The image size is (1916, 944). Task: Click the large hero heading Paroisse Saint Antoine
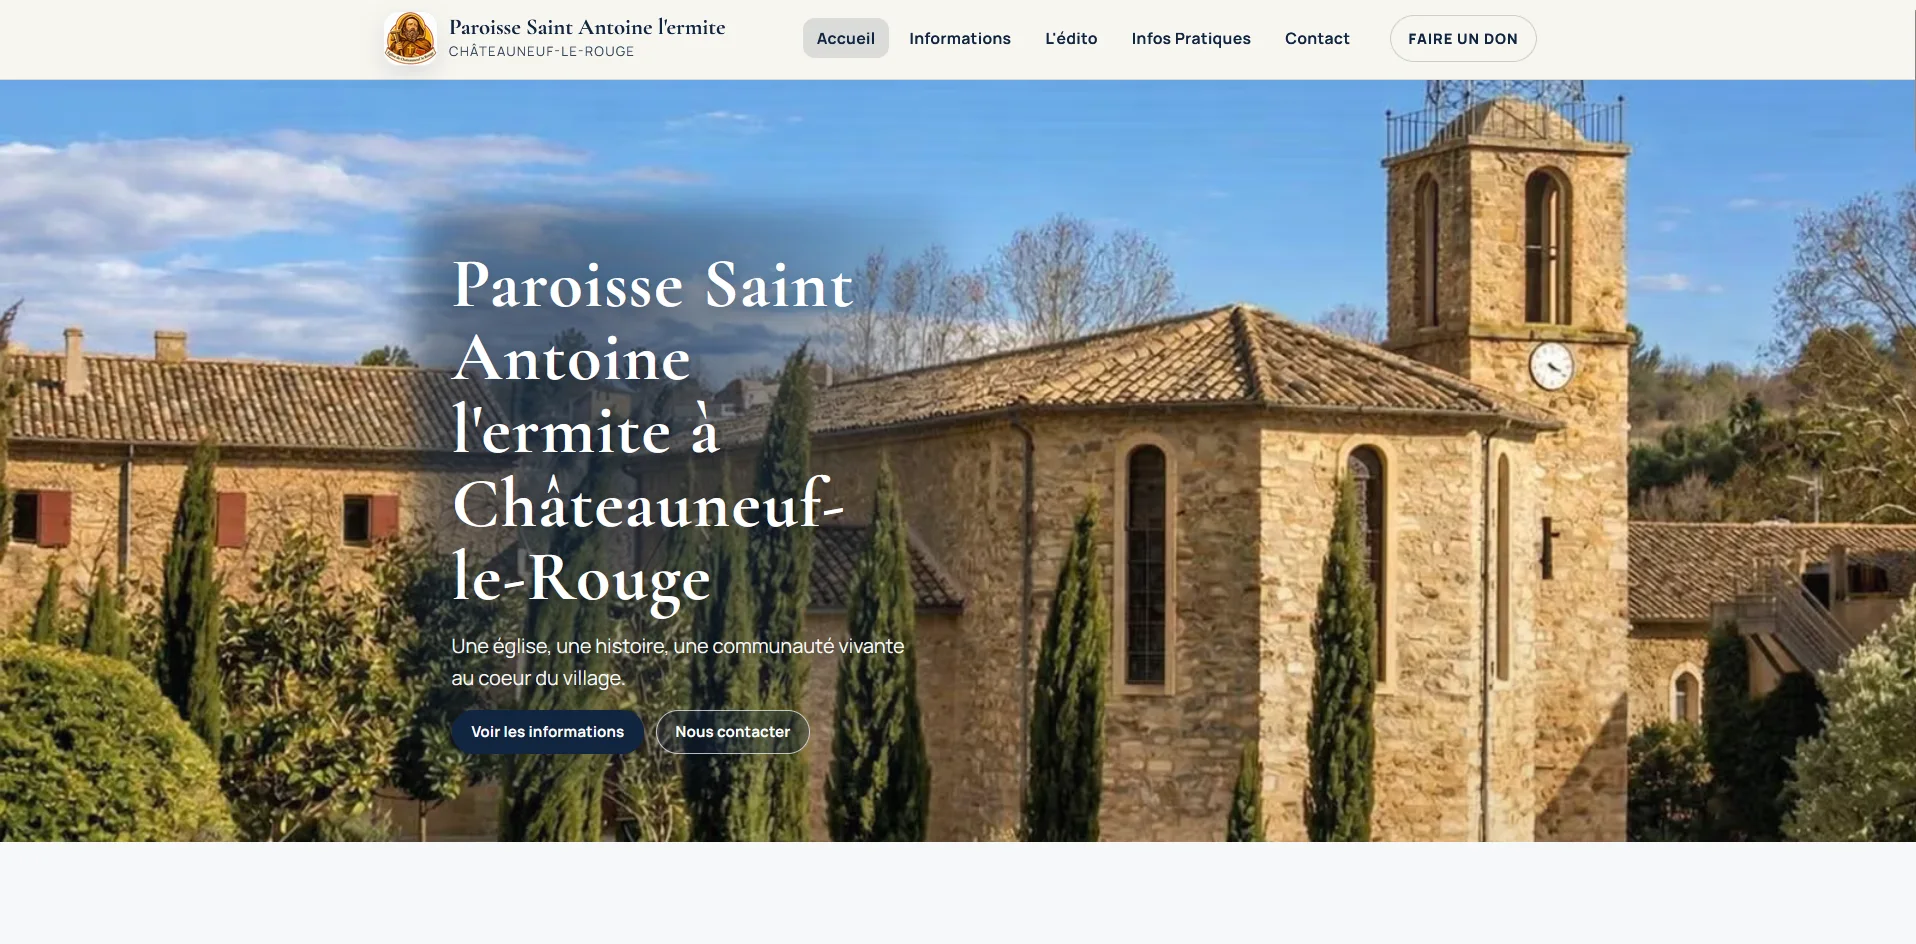(x=653, y=431)
